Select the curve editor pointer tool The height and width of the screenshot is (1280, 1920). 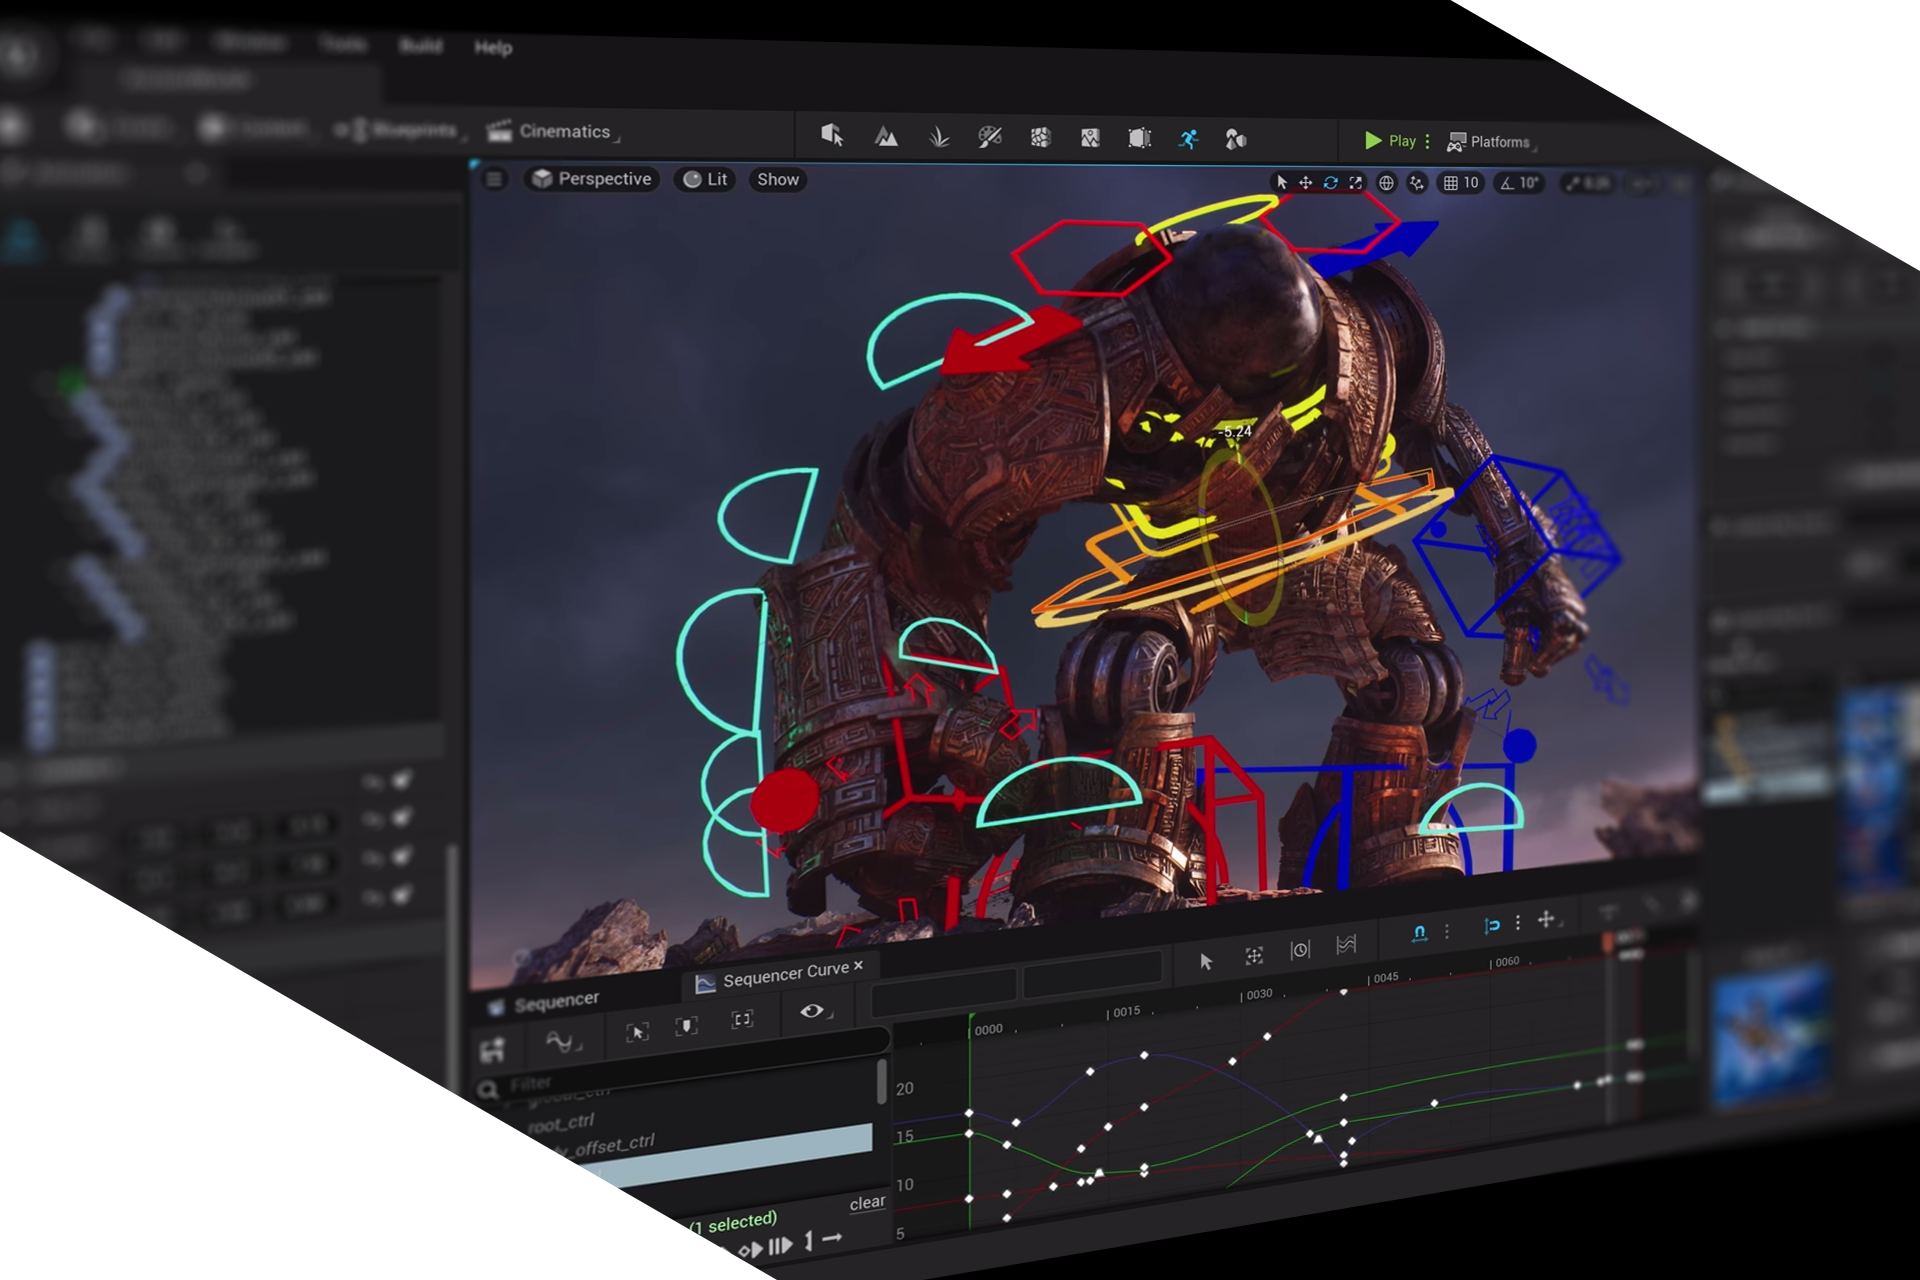(x=1206, y=961)
